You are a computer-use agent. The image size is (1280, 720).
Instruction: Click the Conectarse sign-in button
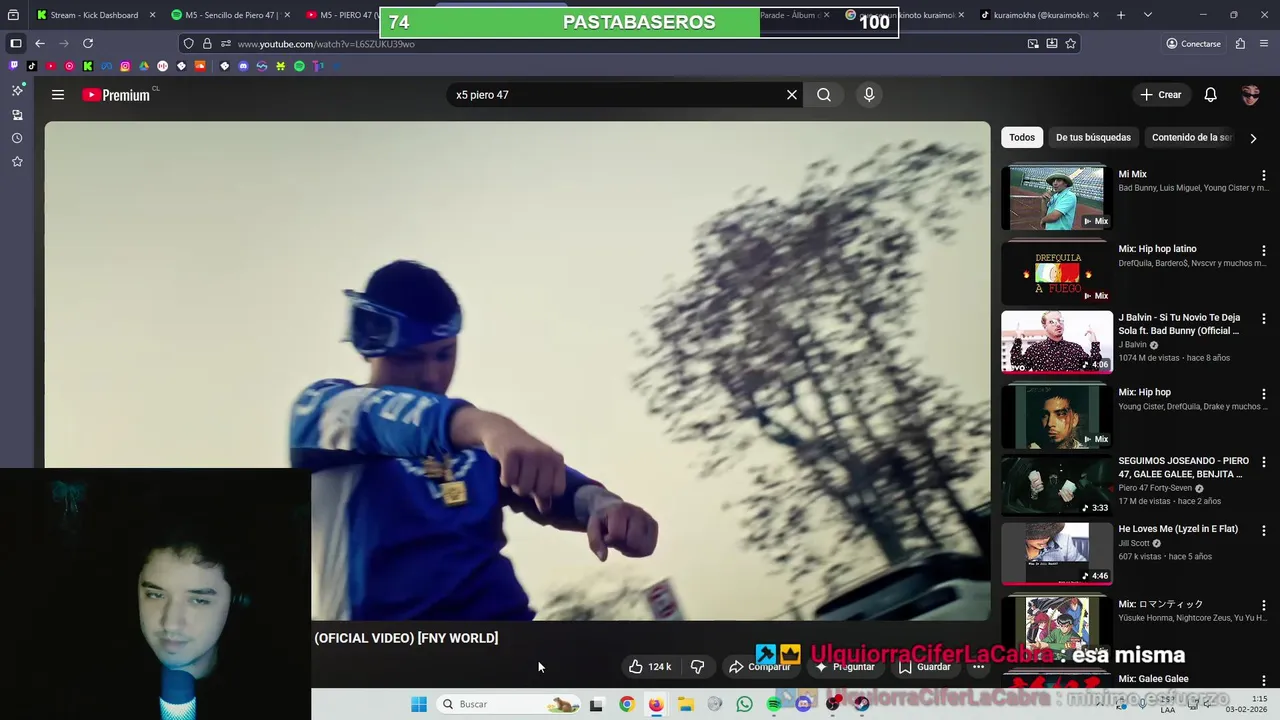(1193, 43)
